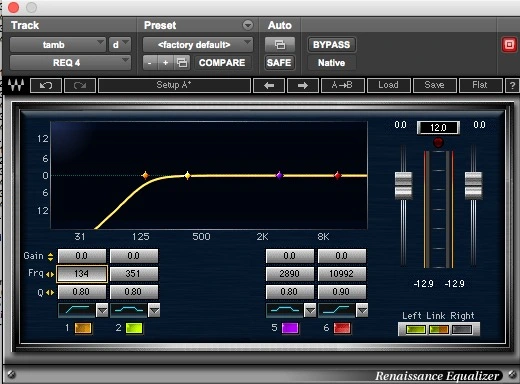Screen dimensions: 520x384
Task: Toggle band 2 green enable button
Action: (x=134, y=328)
